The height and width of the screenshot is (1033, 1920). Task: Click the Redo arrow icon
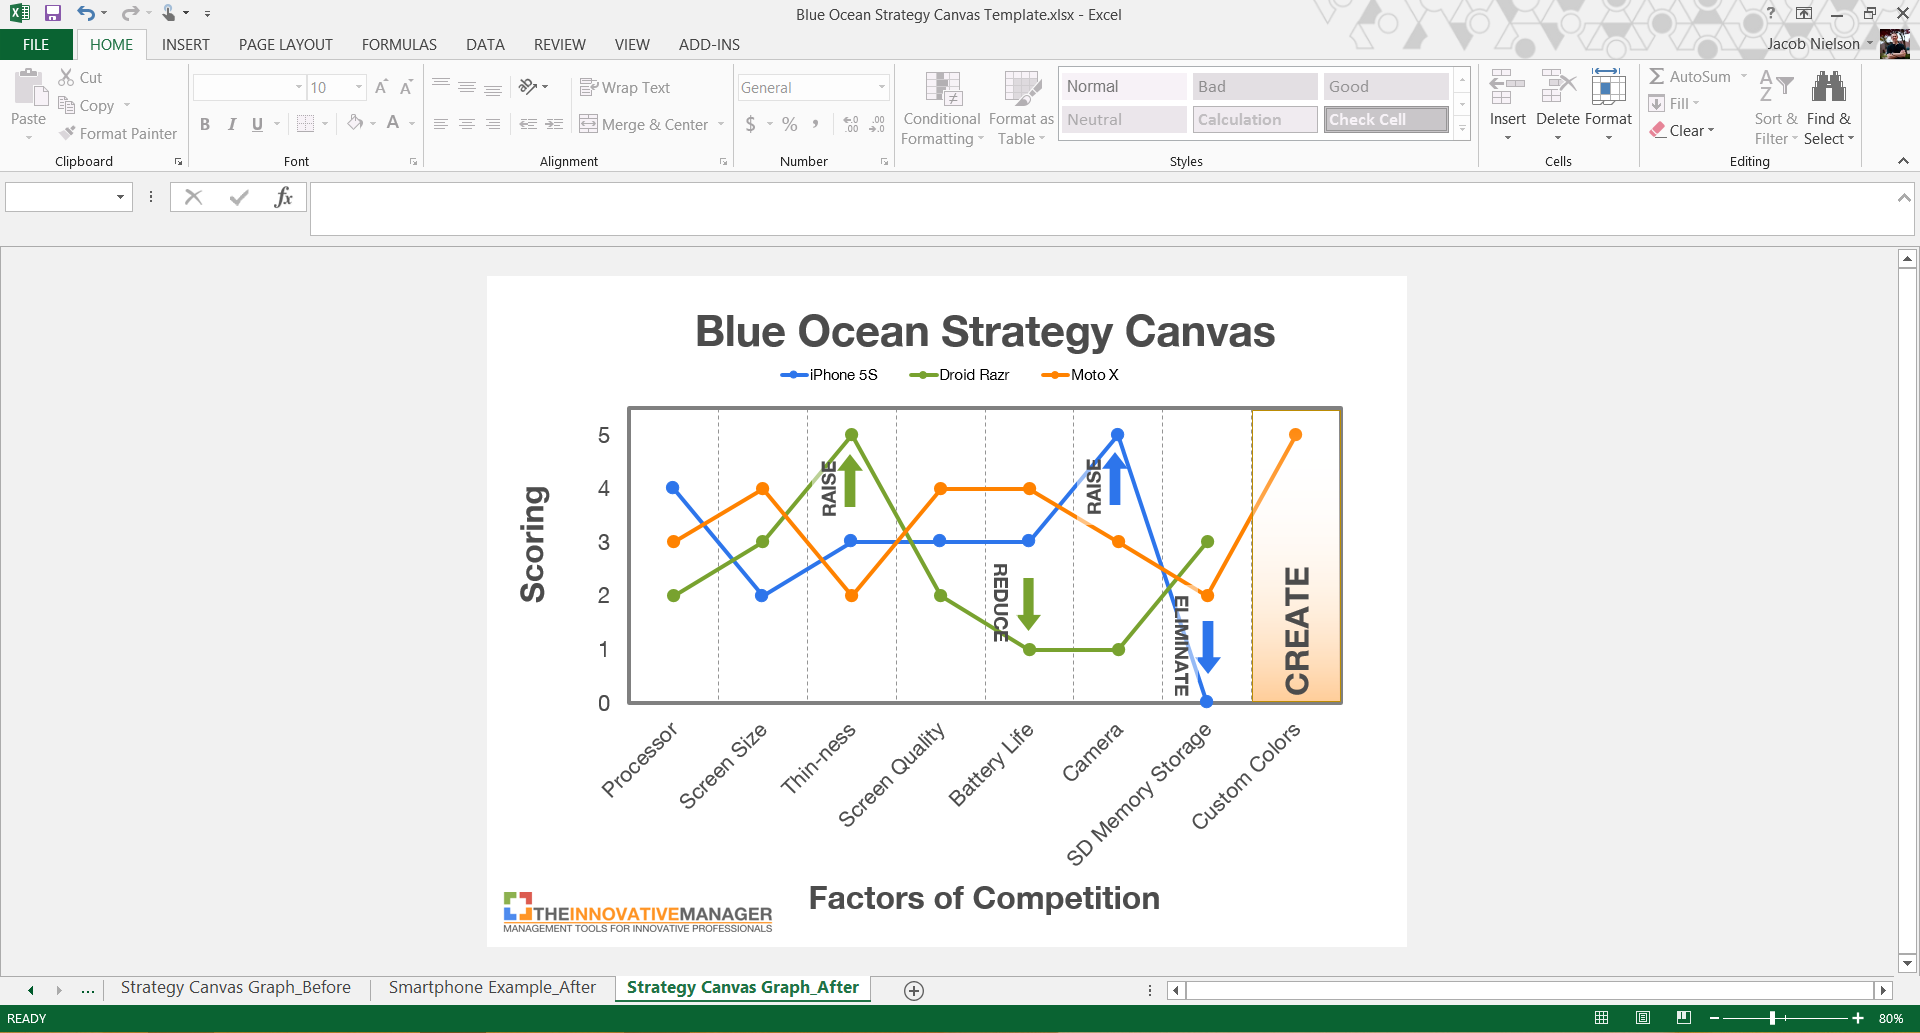pos(130,14)
